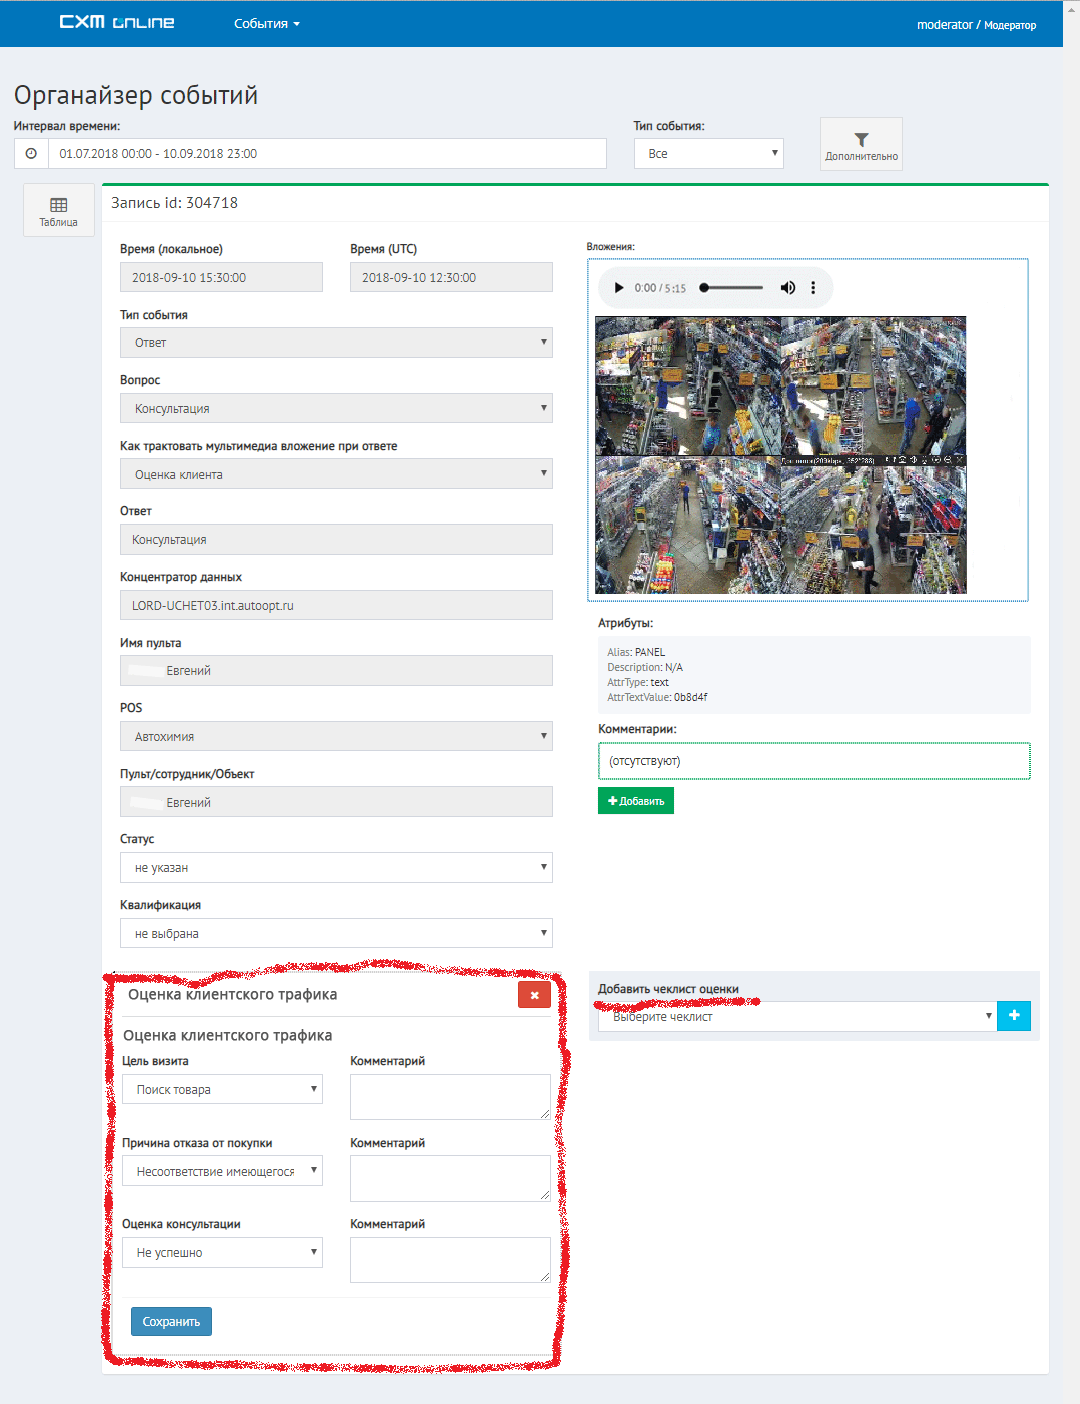Play the attached audio recording

point(619,288)
